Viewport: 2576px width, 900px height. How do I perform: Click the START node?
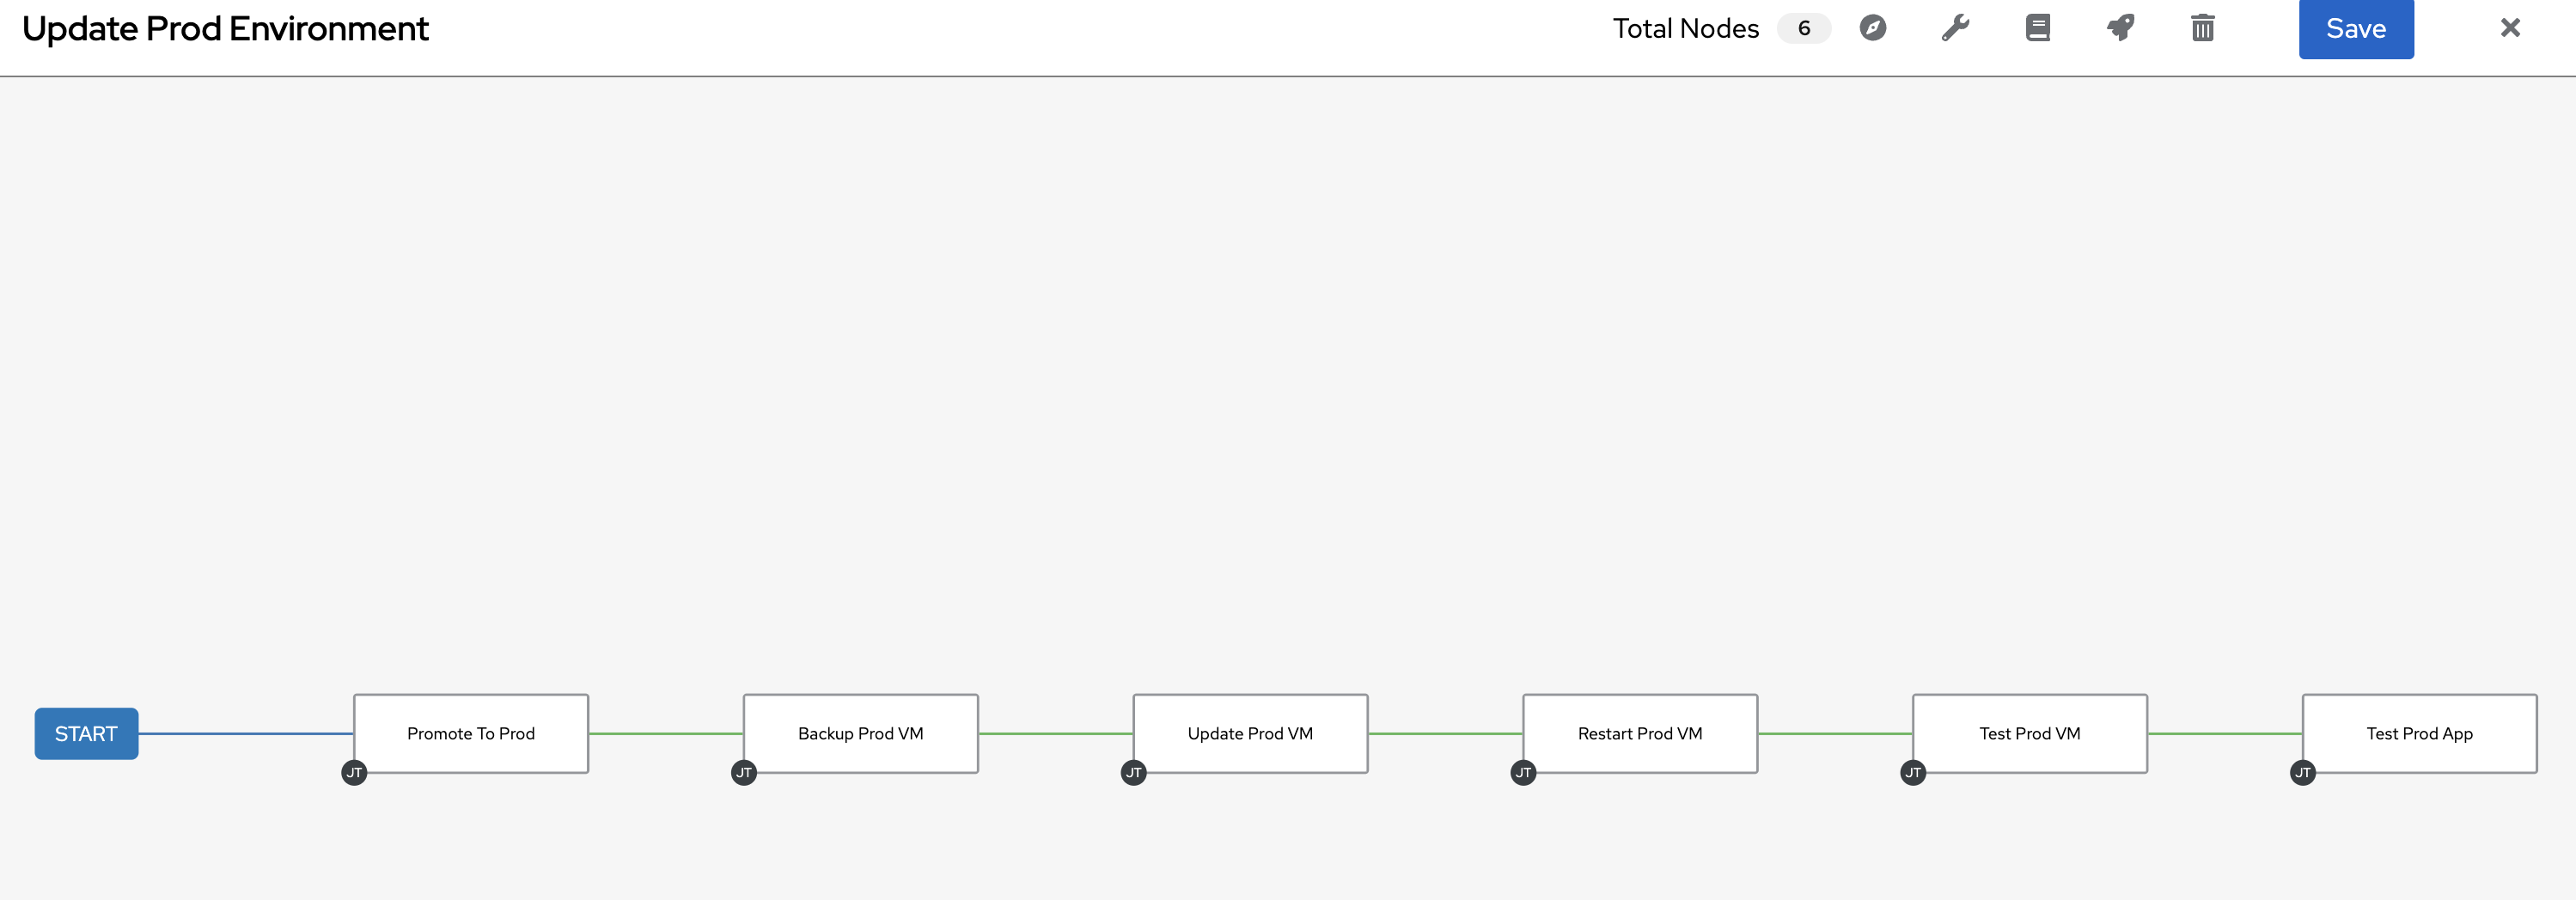86,733
